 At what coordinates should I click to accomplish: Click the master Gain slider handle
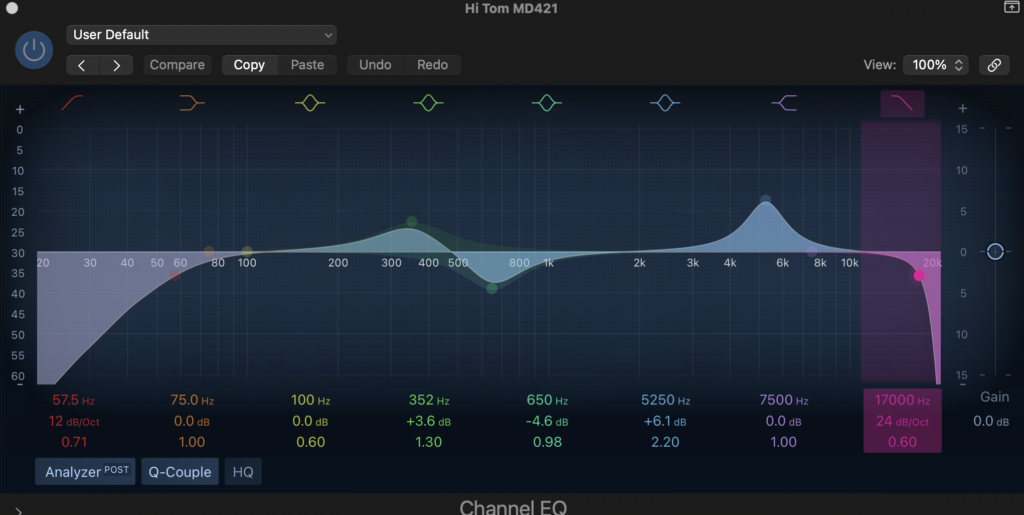(994, 252)
